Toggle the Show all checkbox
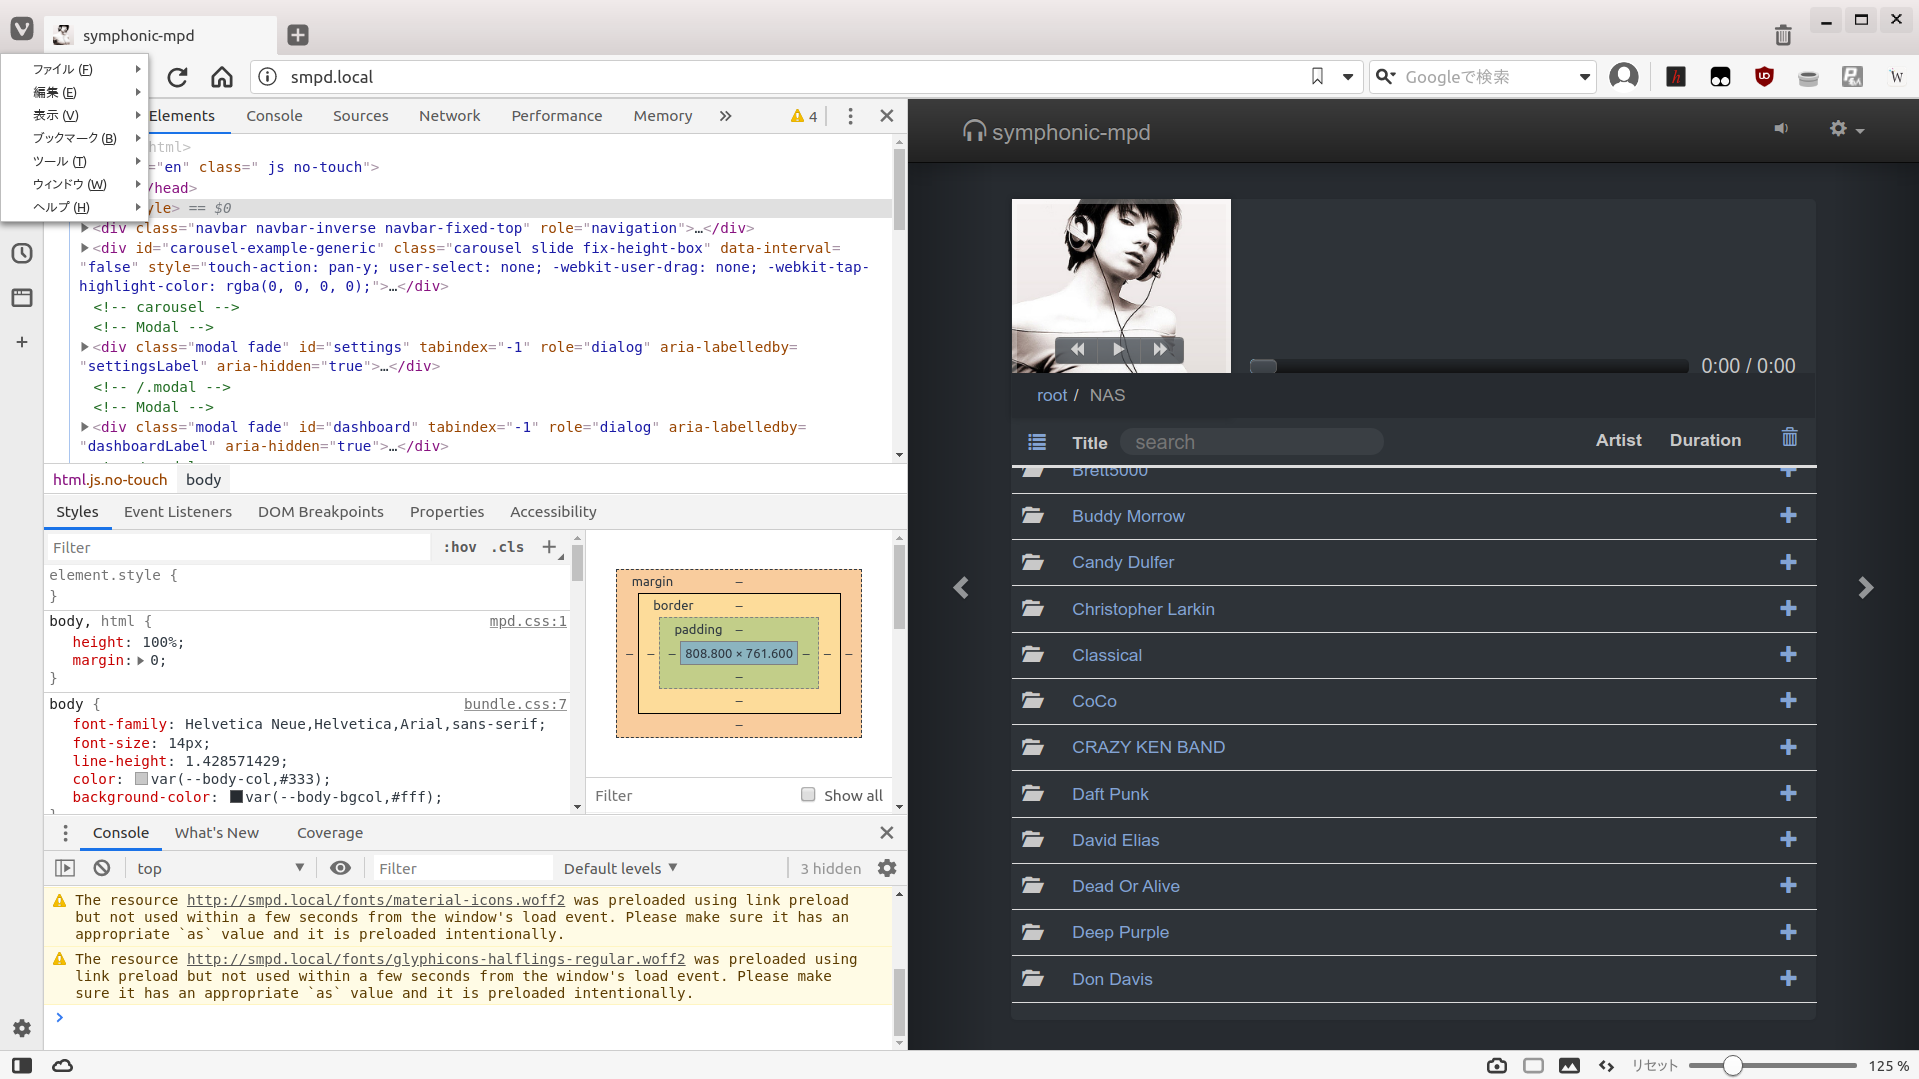This screenshot has height=1079, width=1919. click(808, 795)
